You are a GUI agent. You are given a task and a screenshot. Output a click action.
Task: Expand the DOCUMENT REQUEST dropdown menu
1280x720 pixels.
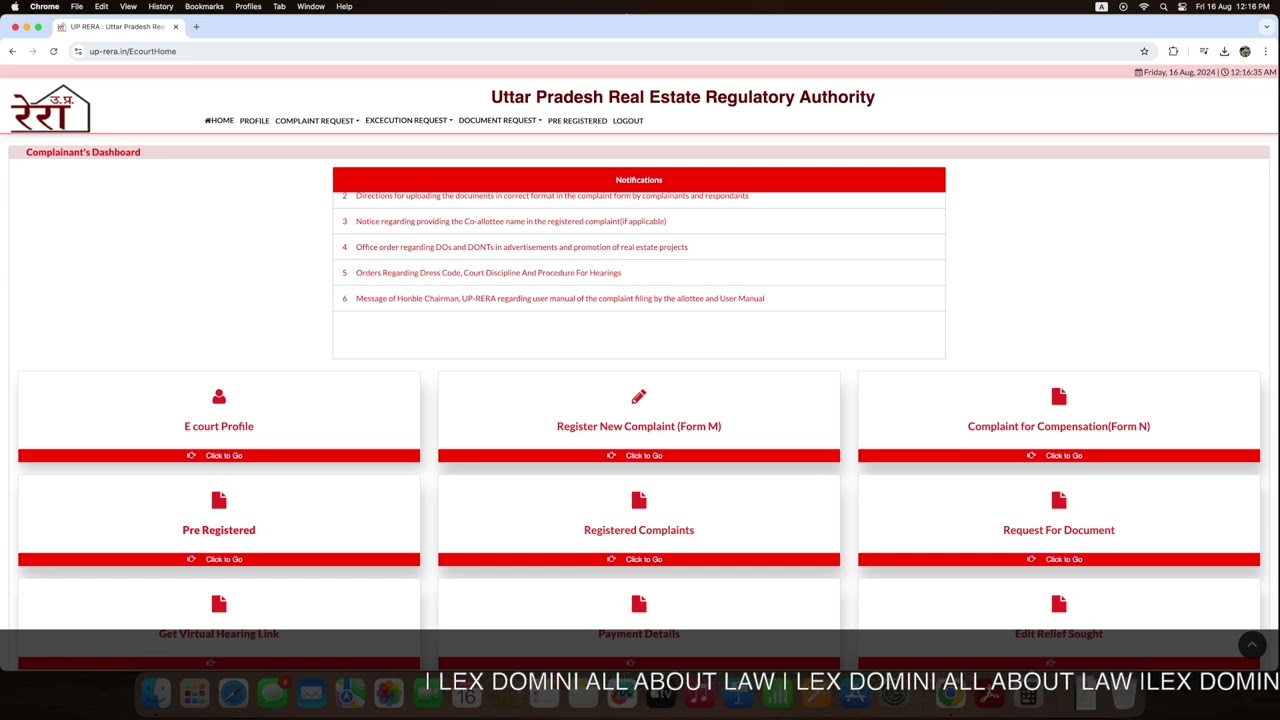tap(500, 121)
